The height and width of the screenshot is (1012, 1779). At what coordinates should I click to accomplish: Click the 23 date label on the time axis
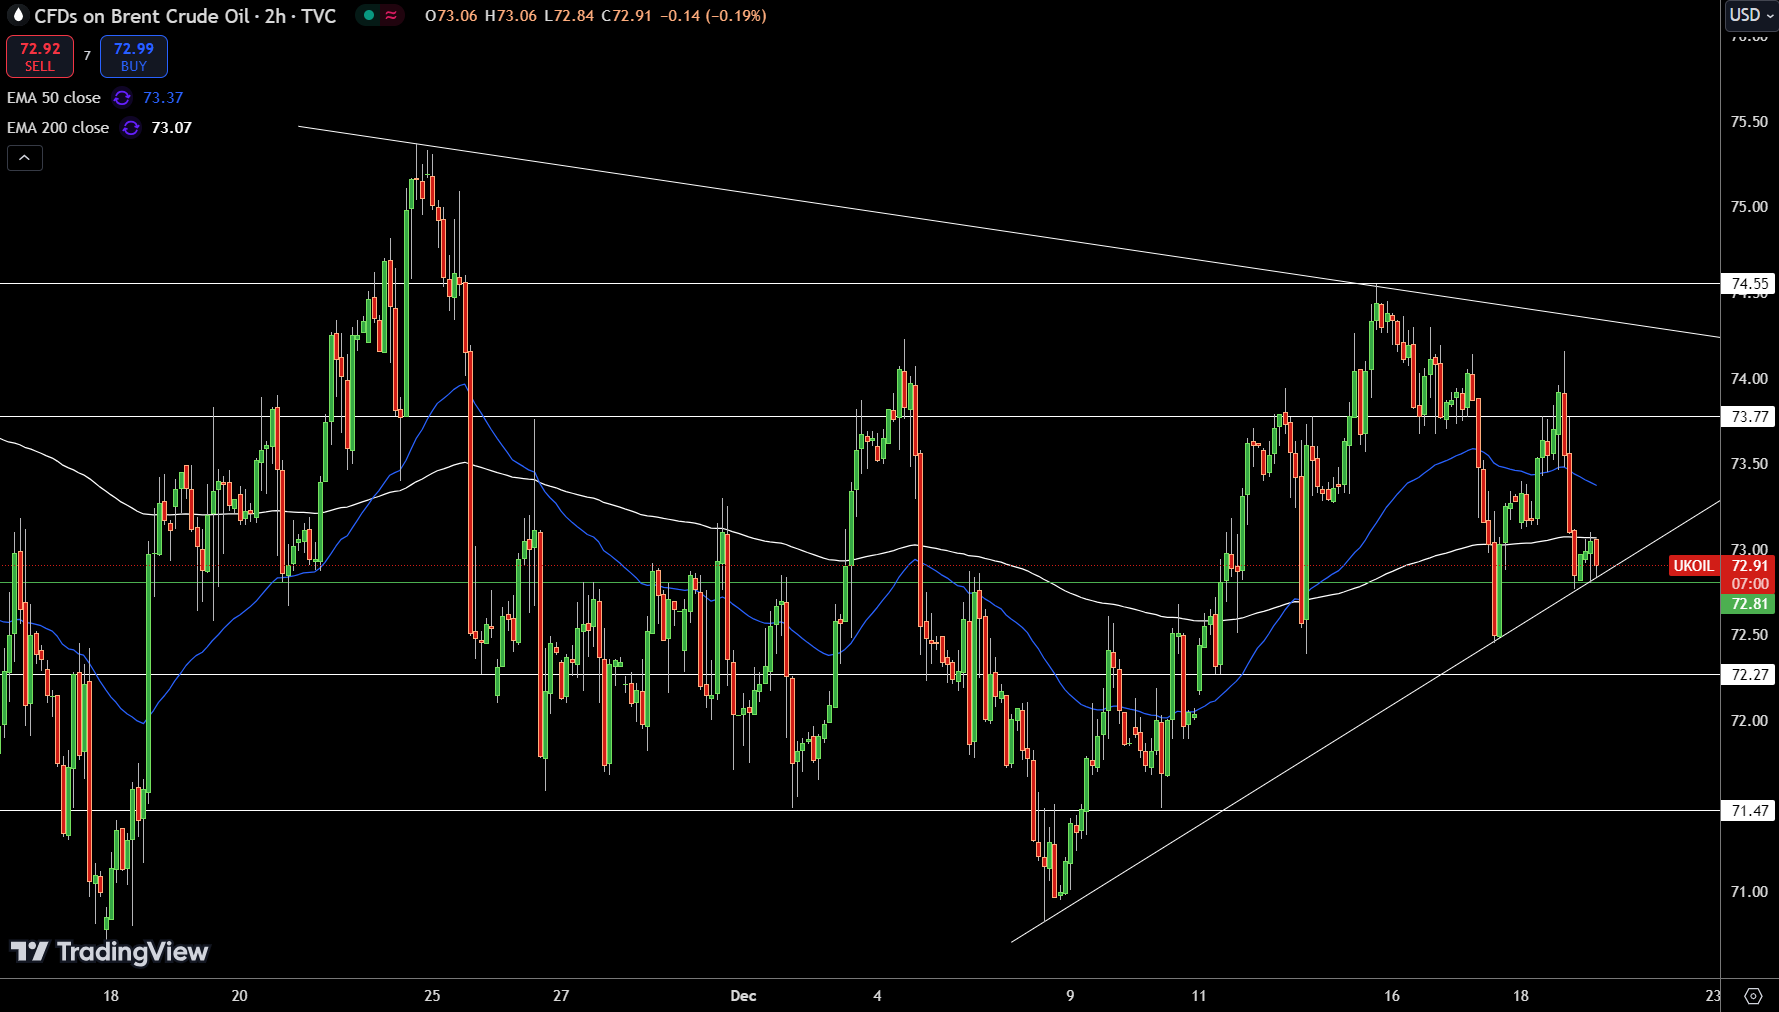pos(1712,996)
